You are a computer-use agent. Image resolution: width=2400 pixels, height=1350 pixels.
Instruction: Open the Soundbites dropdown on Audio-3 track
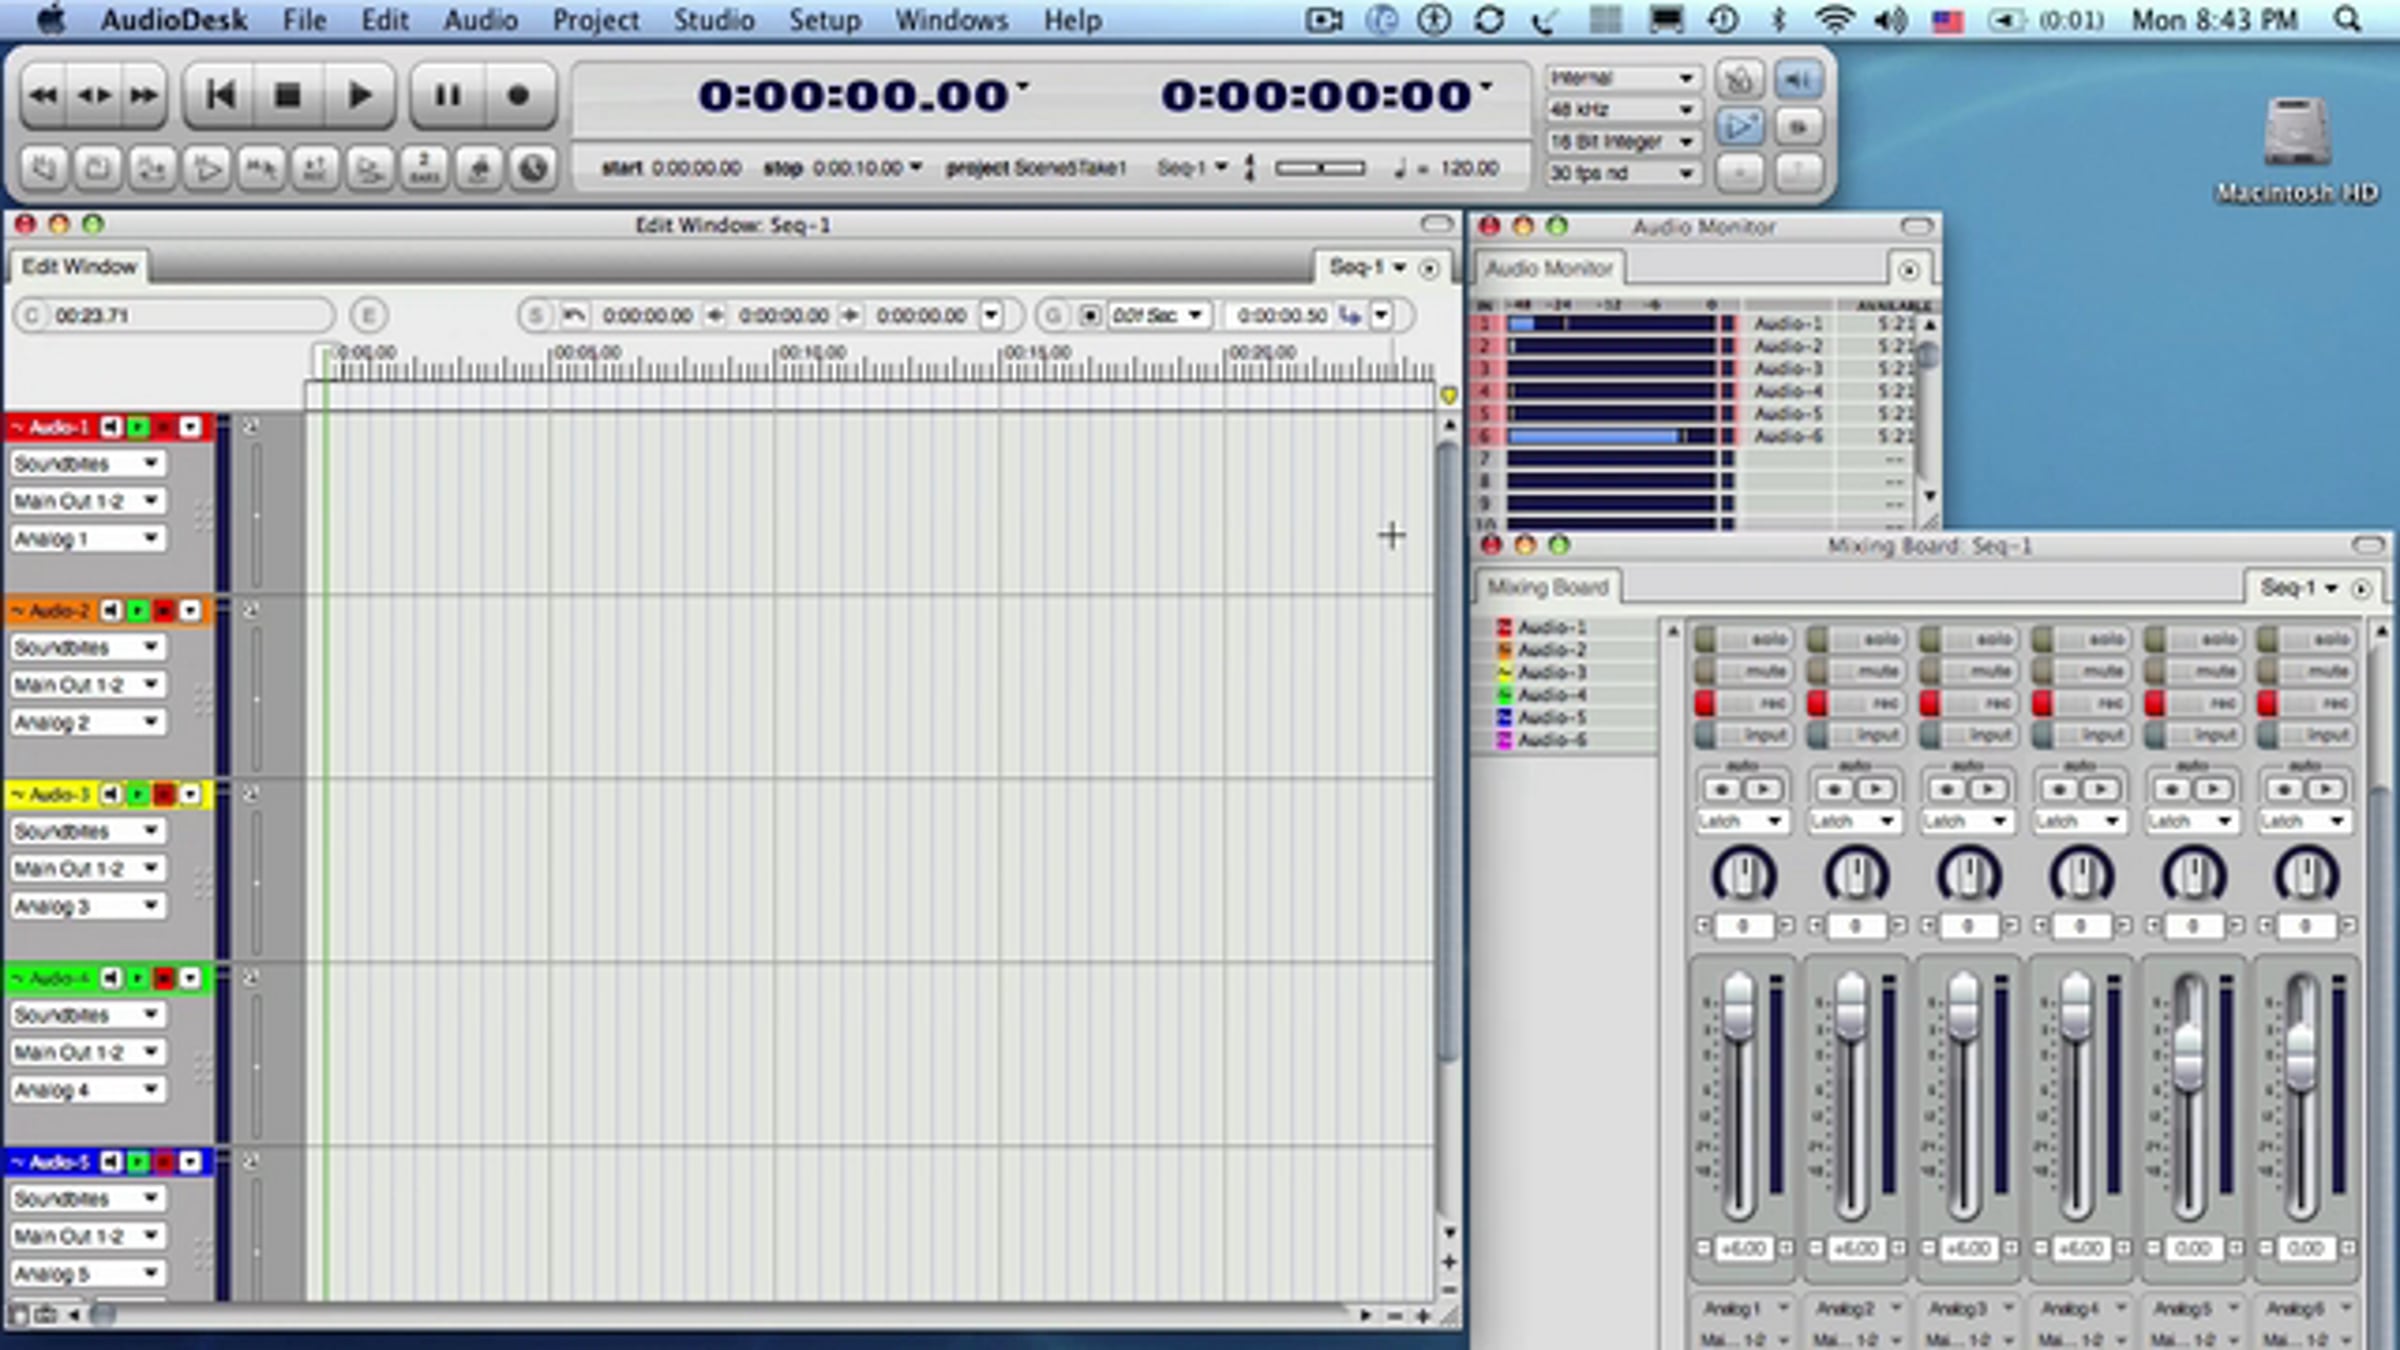click(x=87, y=831)
